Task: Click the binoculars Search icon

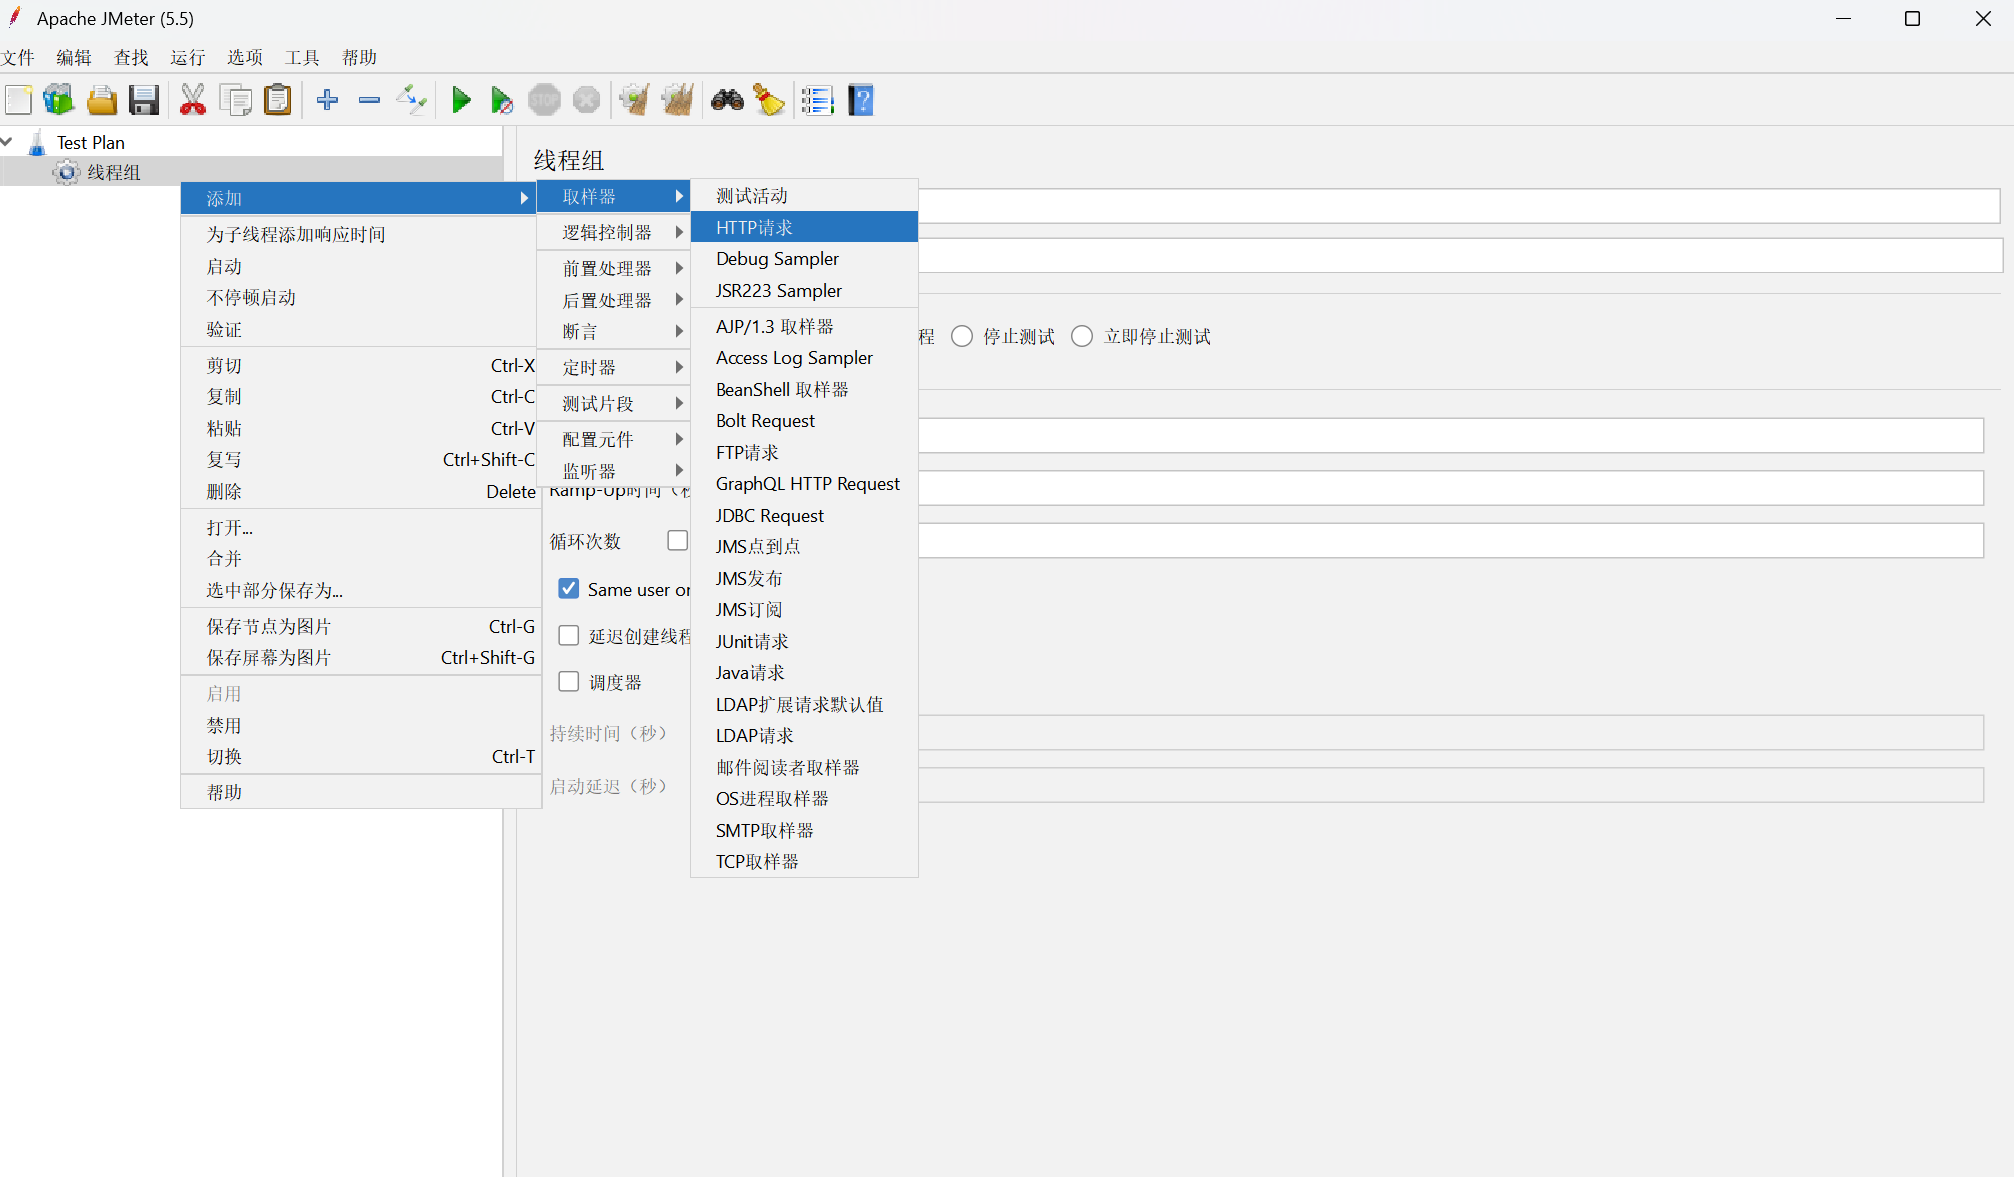Action: point(727,100)
